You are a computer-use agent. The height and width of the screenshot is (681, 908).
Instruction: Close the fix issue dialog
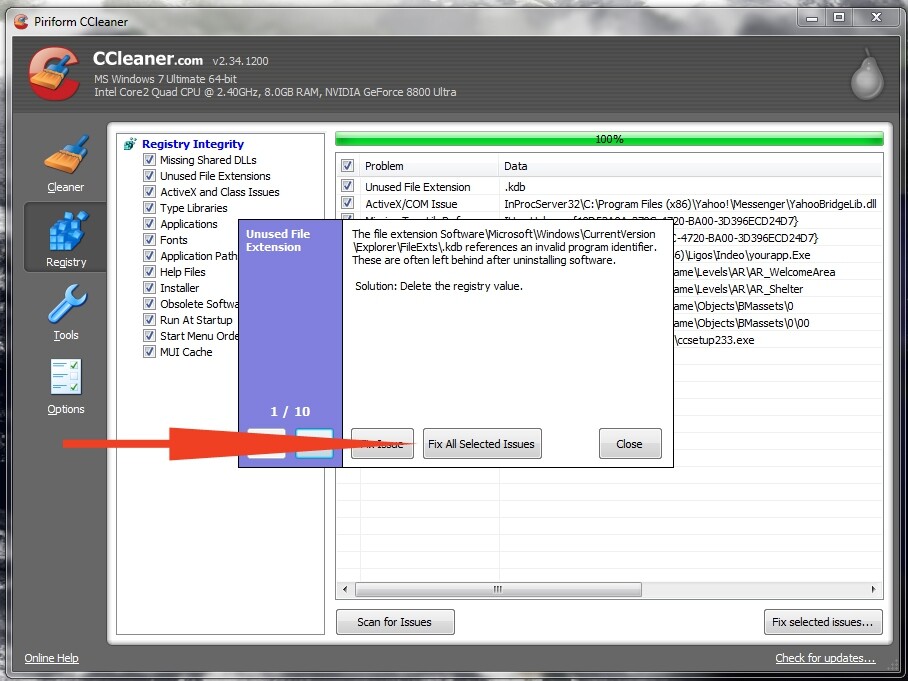[x=630, y=444]
